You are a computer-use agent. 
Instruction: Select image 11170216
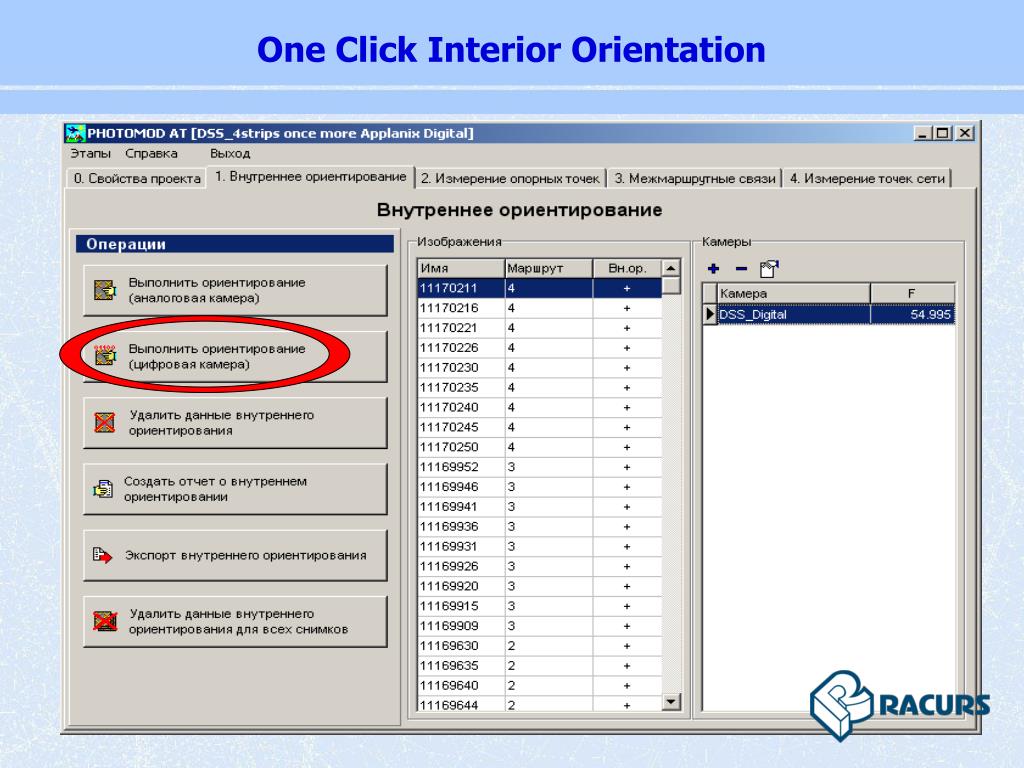click(x=539, y=308)
